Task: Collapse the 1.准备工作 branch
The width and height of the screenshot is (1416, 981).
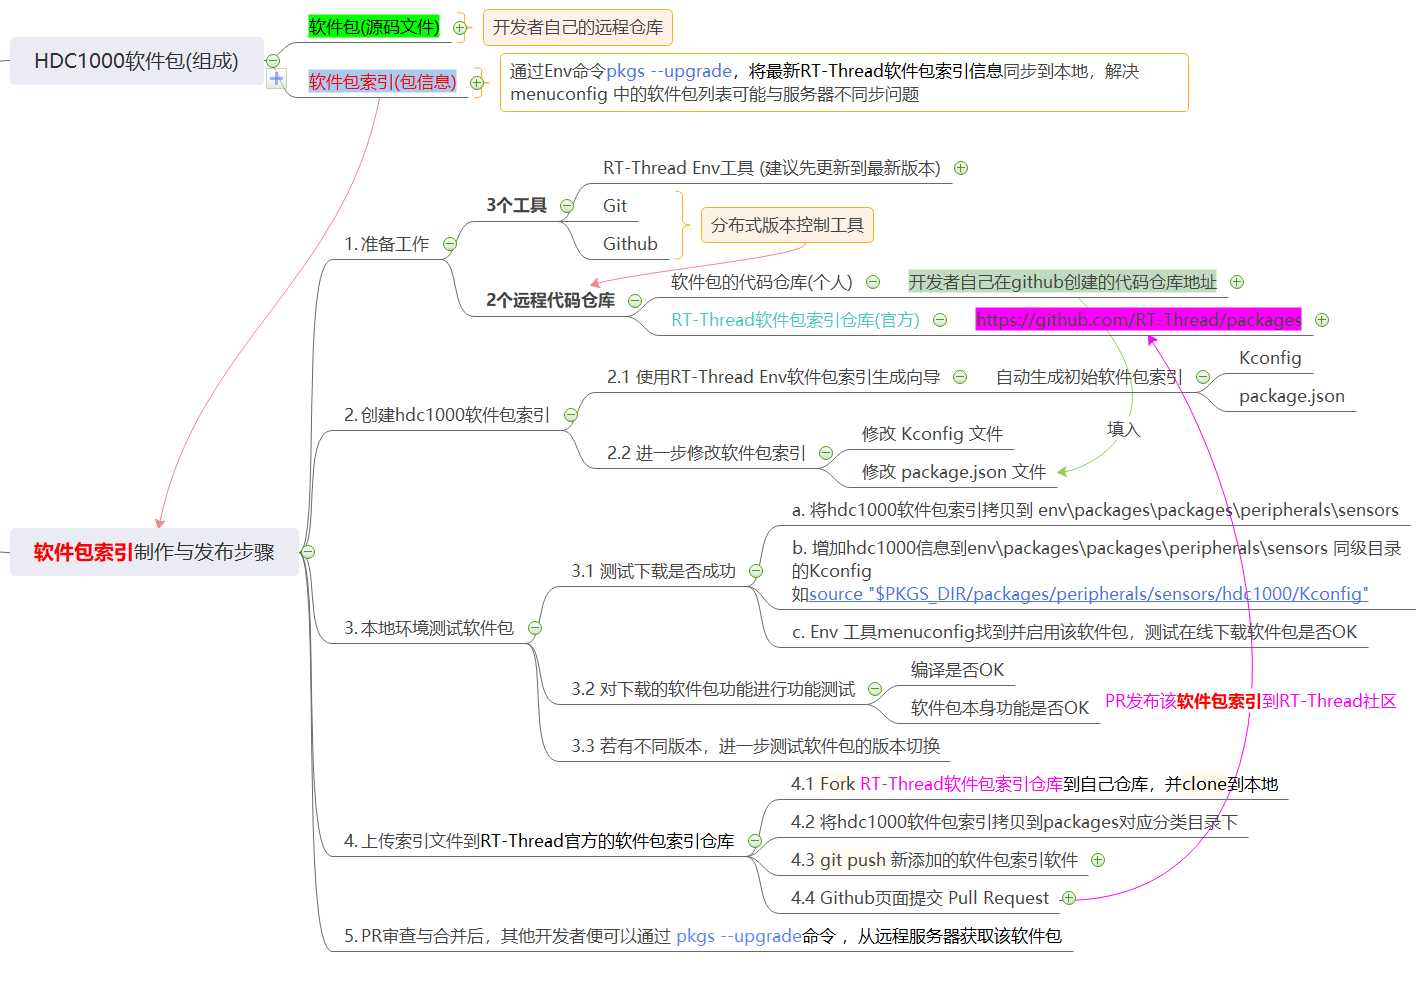Action: coord(450,244)
